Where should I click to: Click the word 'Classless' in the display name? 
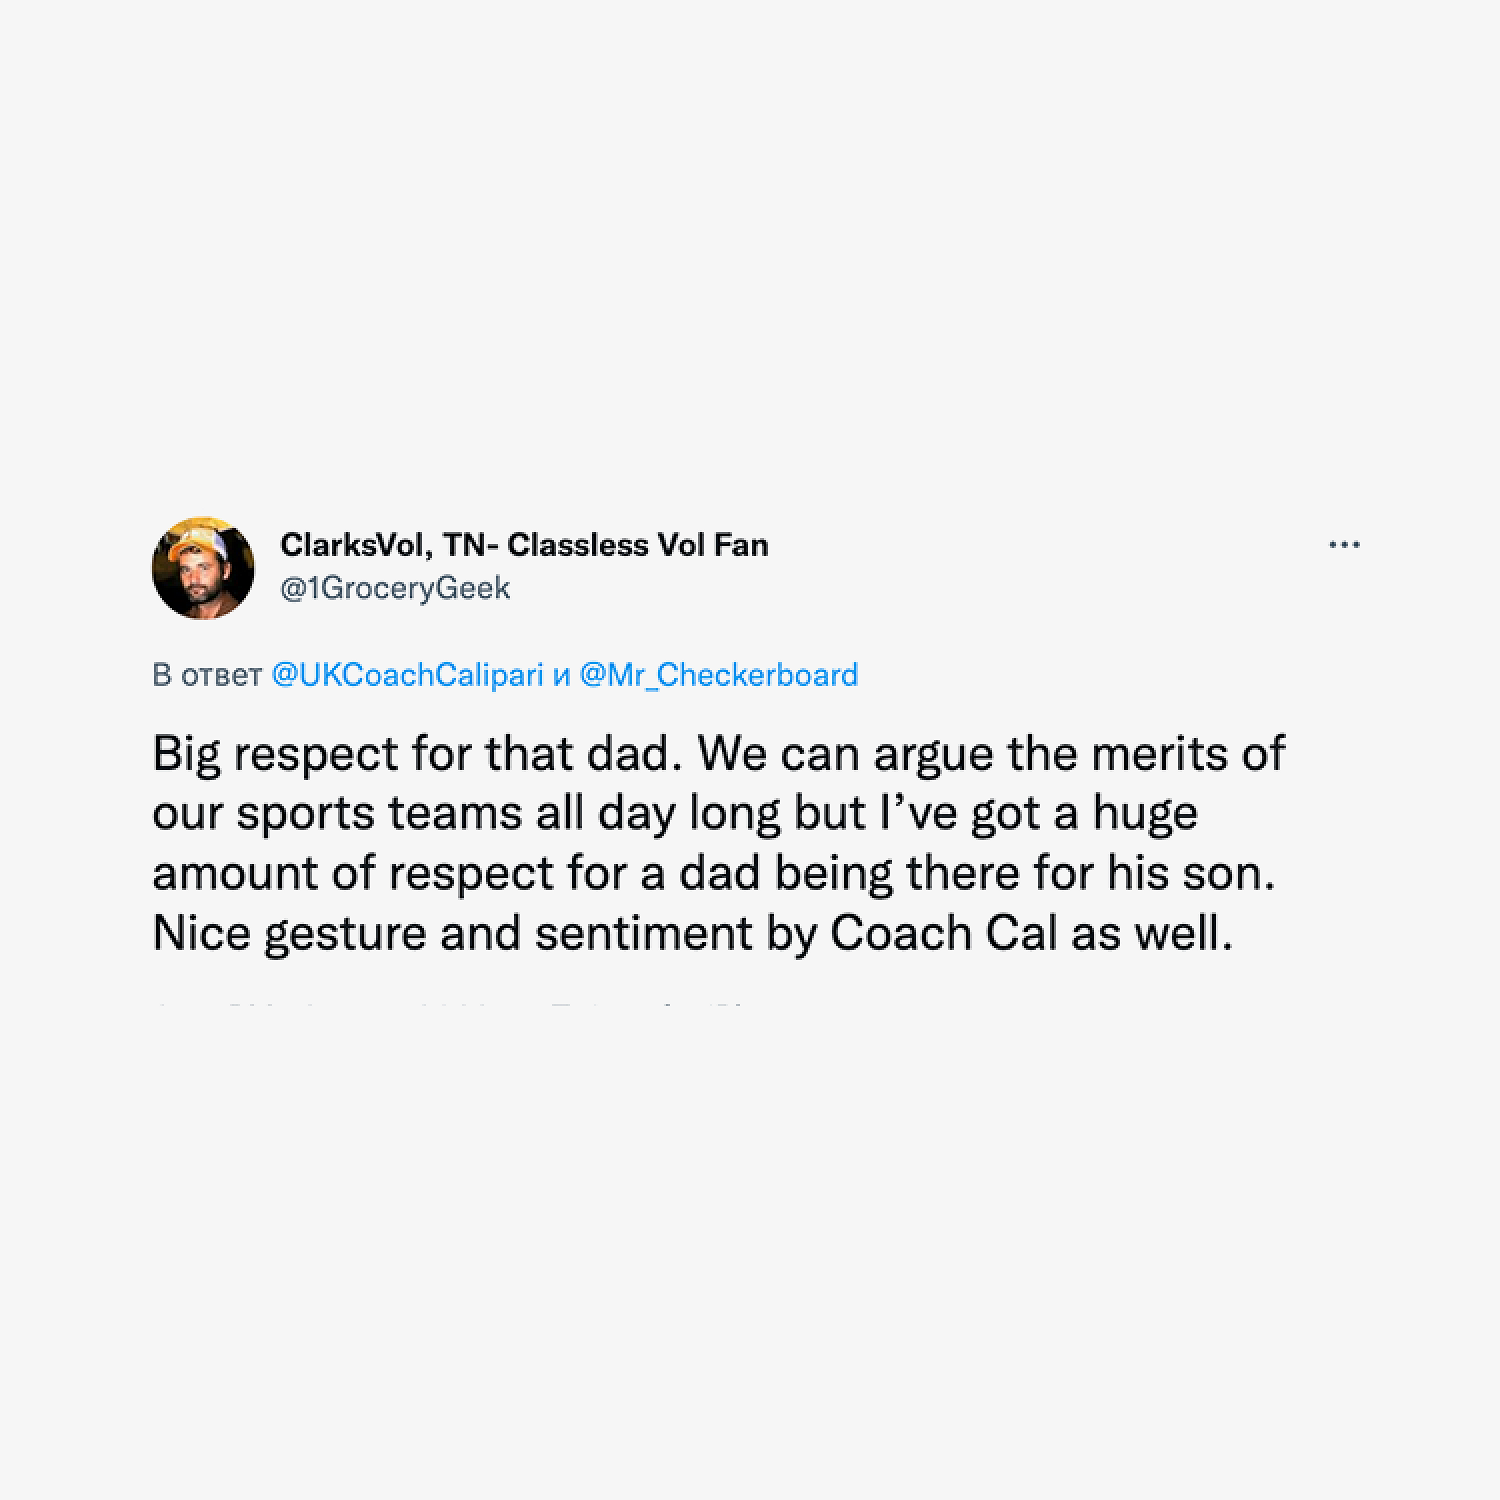pos(578,545)
